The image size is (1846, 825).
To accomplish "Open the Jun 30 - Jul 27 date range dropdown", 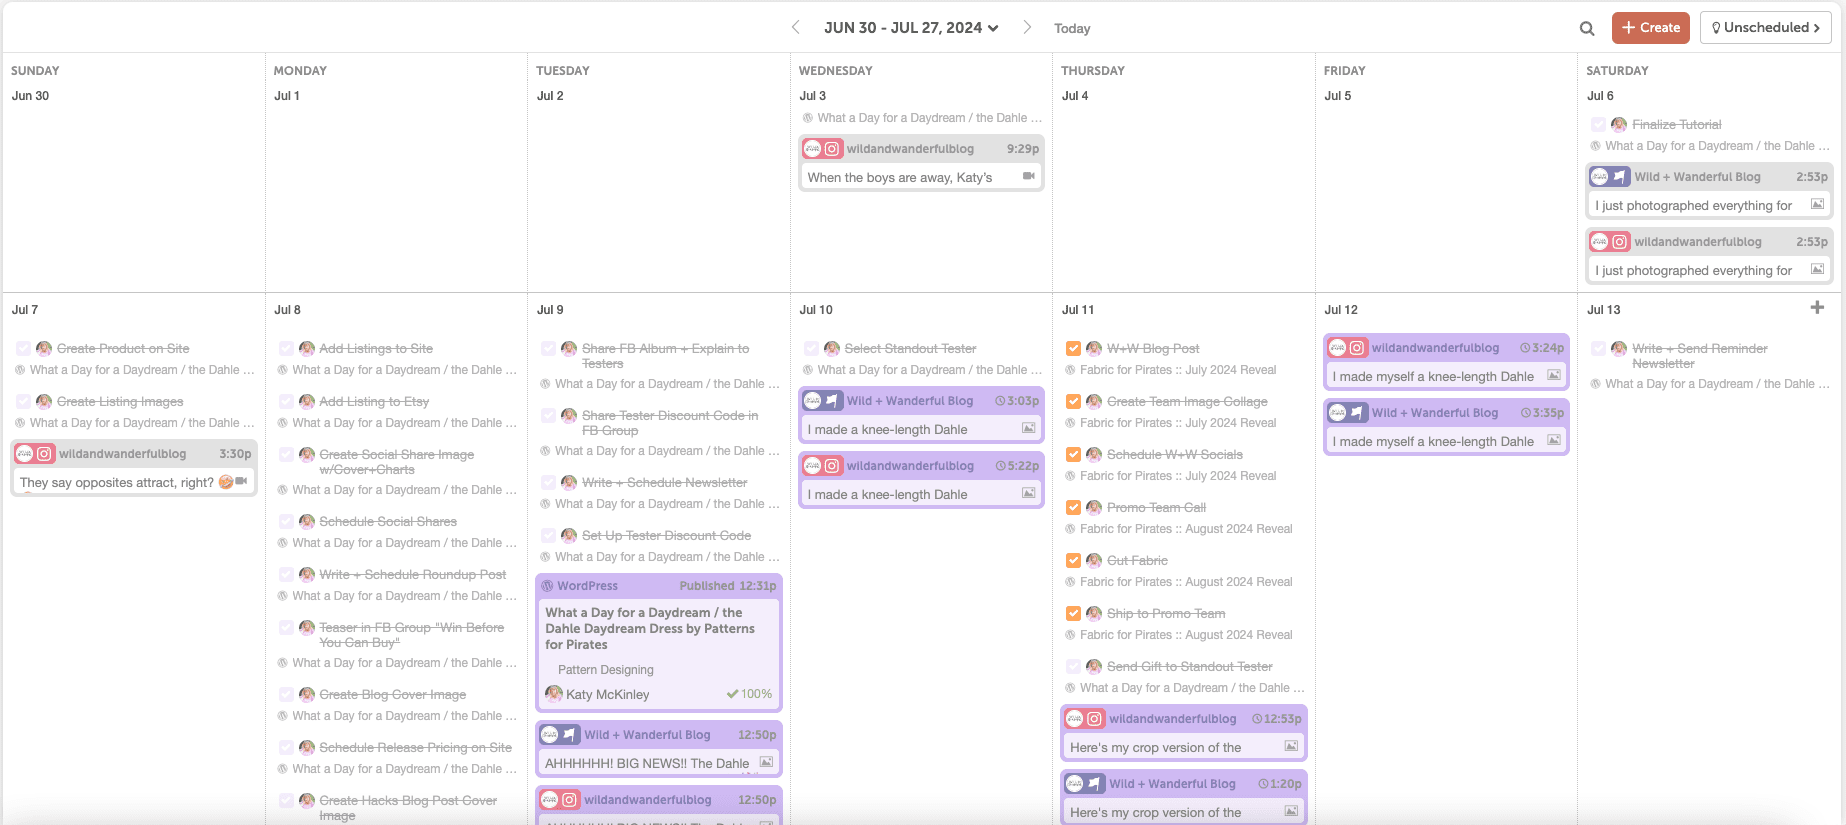I will point(911,28).
